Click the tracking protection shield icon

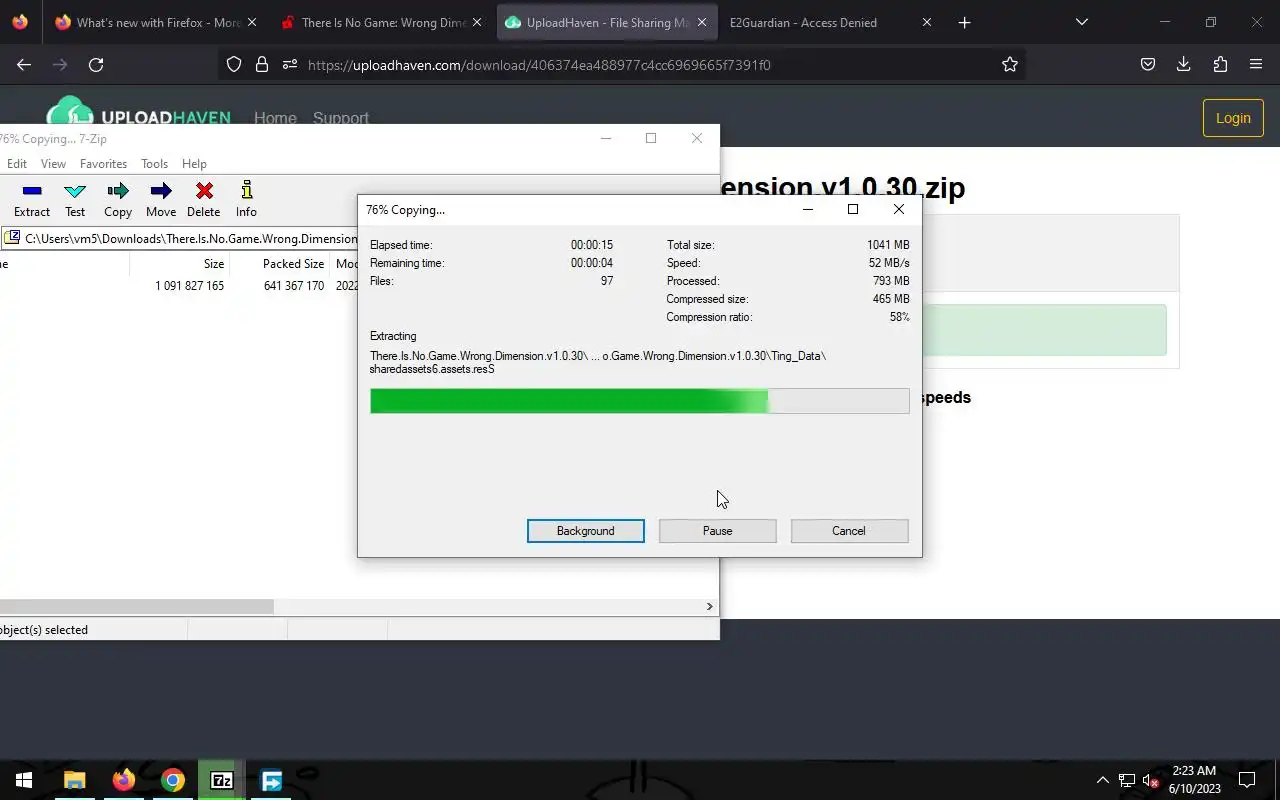point(234,65)
